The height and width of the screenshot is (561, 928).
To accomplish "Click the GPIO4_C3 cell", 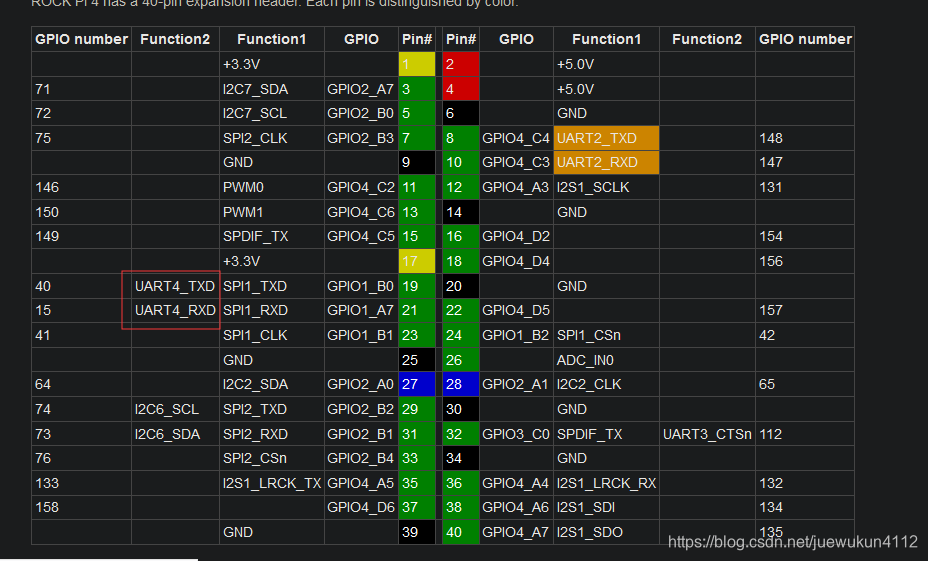I will [x=516, y=162].
